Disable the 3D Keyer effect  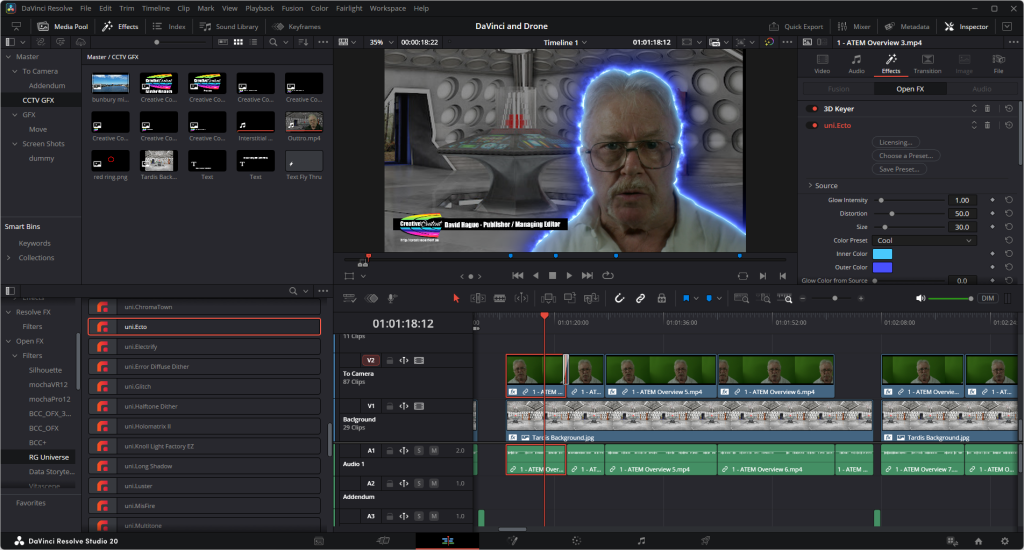[x=814, y=109]
